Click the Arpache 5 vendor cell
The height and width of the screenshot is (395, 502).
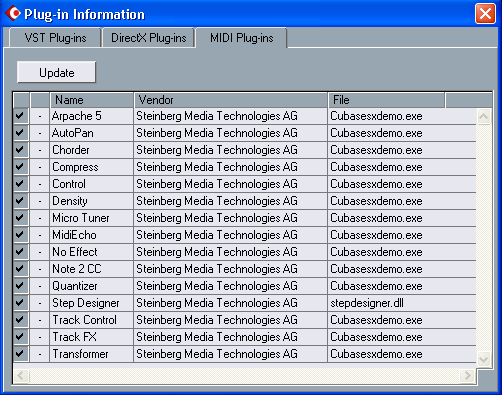pyautogui.click(x=231, y=116)
